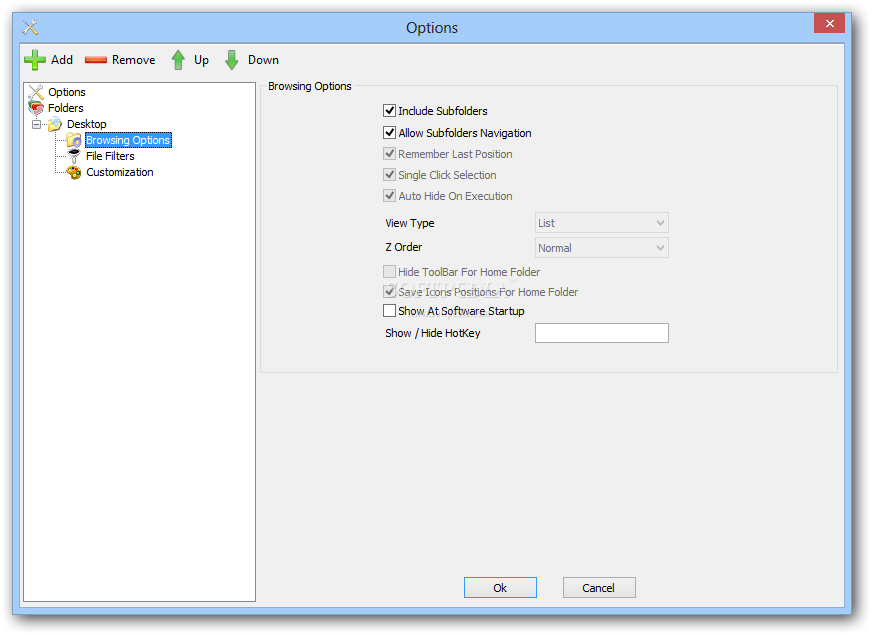Click the green Up arrow icon
872x635 pixels.
[178, 60]
